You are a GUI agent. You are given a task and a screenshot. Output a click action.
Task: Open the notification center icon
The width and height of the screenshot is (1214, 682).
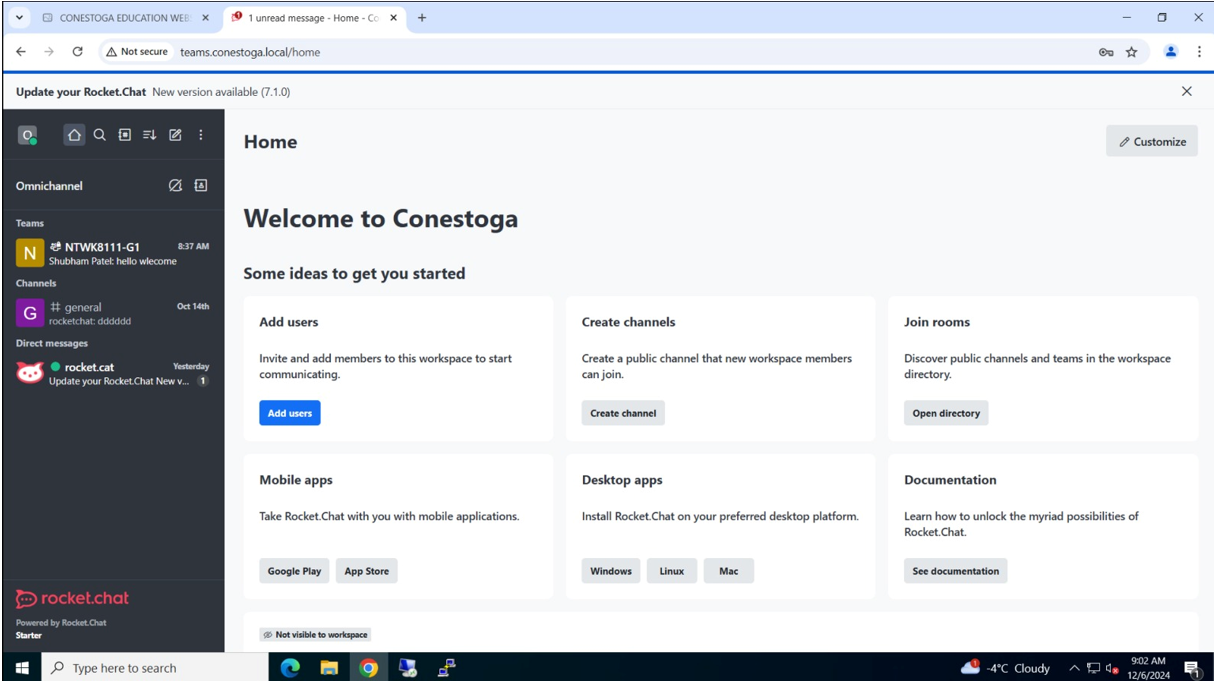pos(1192,668)
